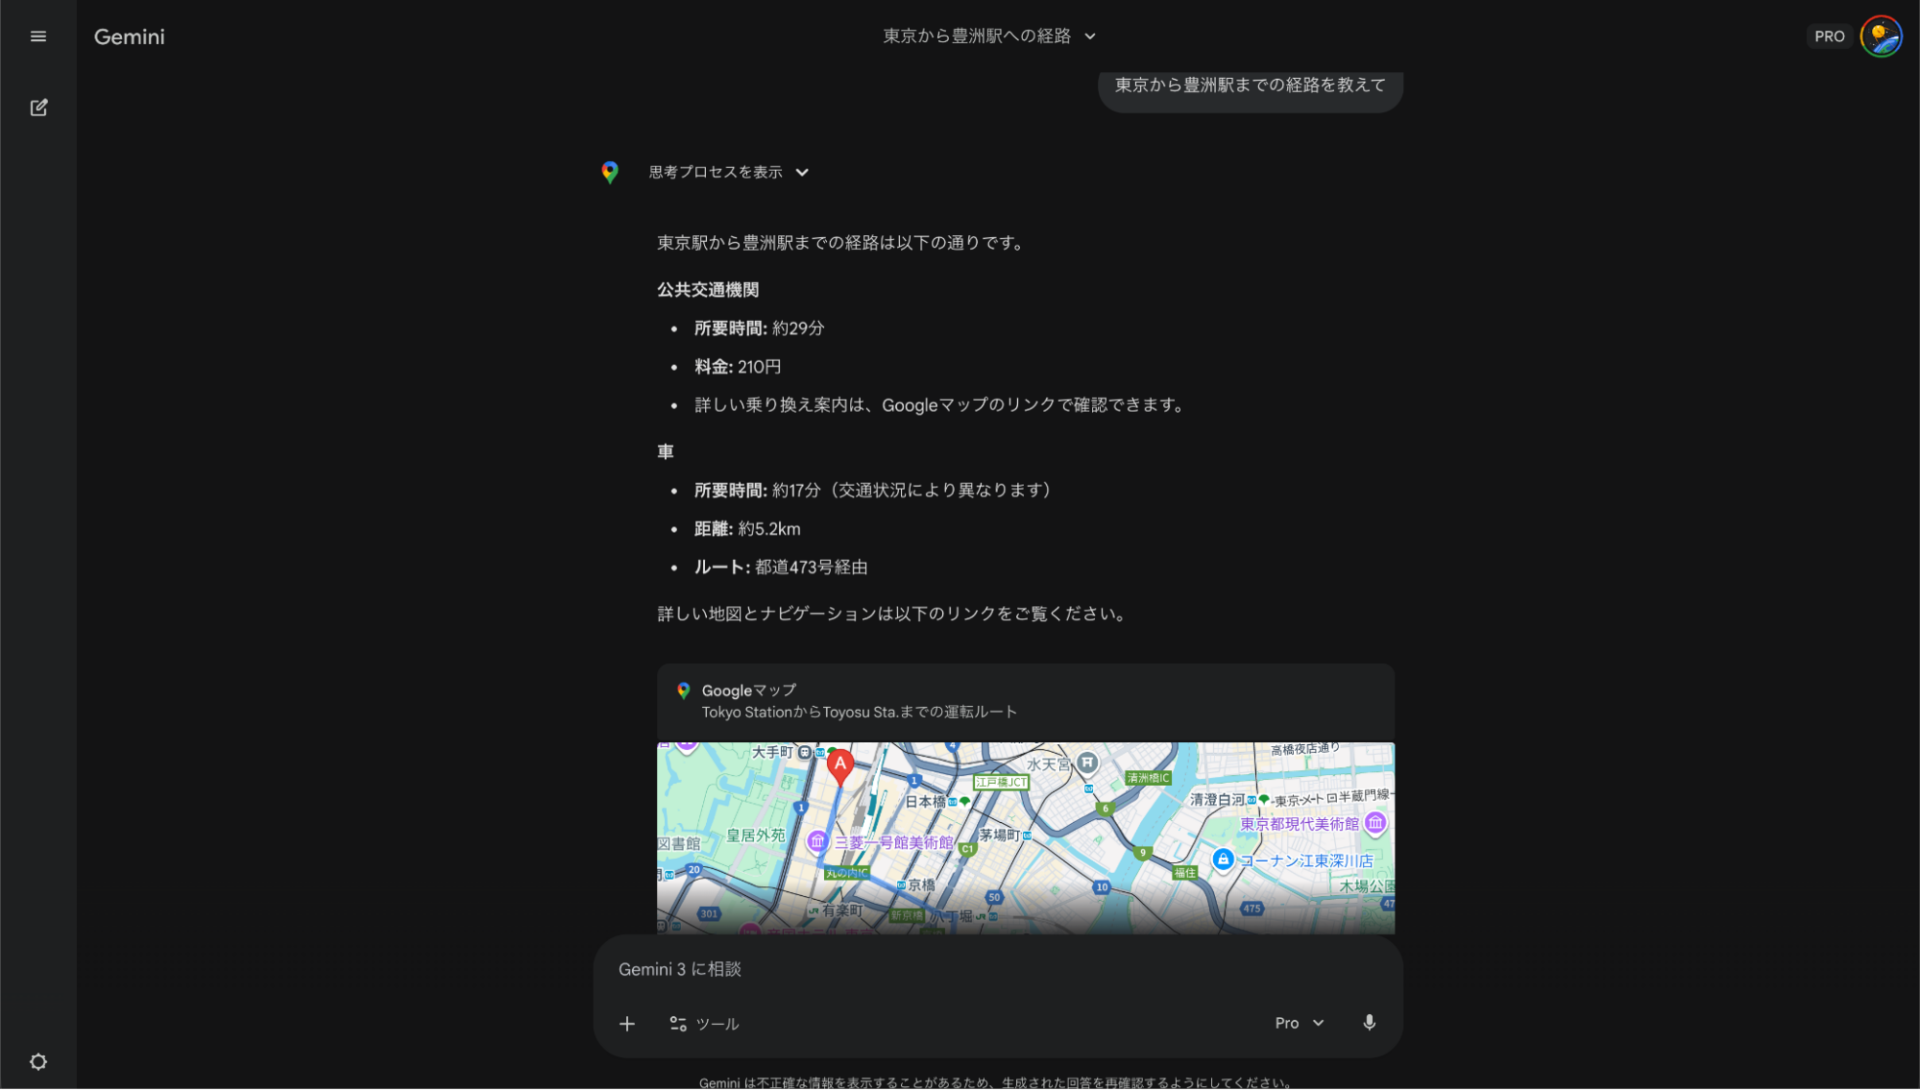
Task: Open the Tokyo Station to Toyosu Sta. route link
Action: pyautogui.click(x=859, y=711)
